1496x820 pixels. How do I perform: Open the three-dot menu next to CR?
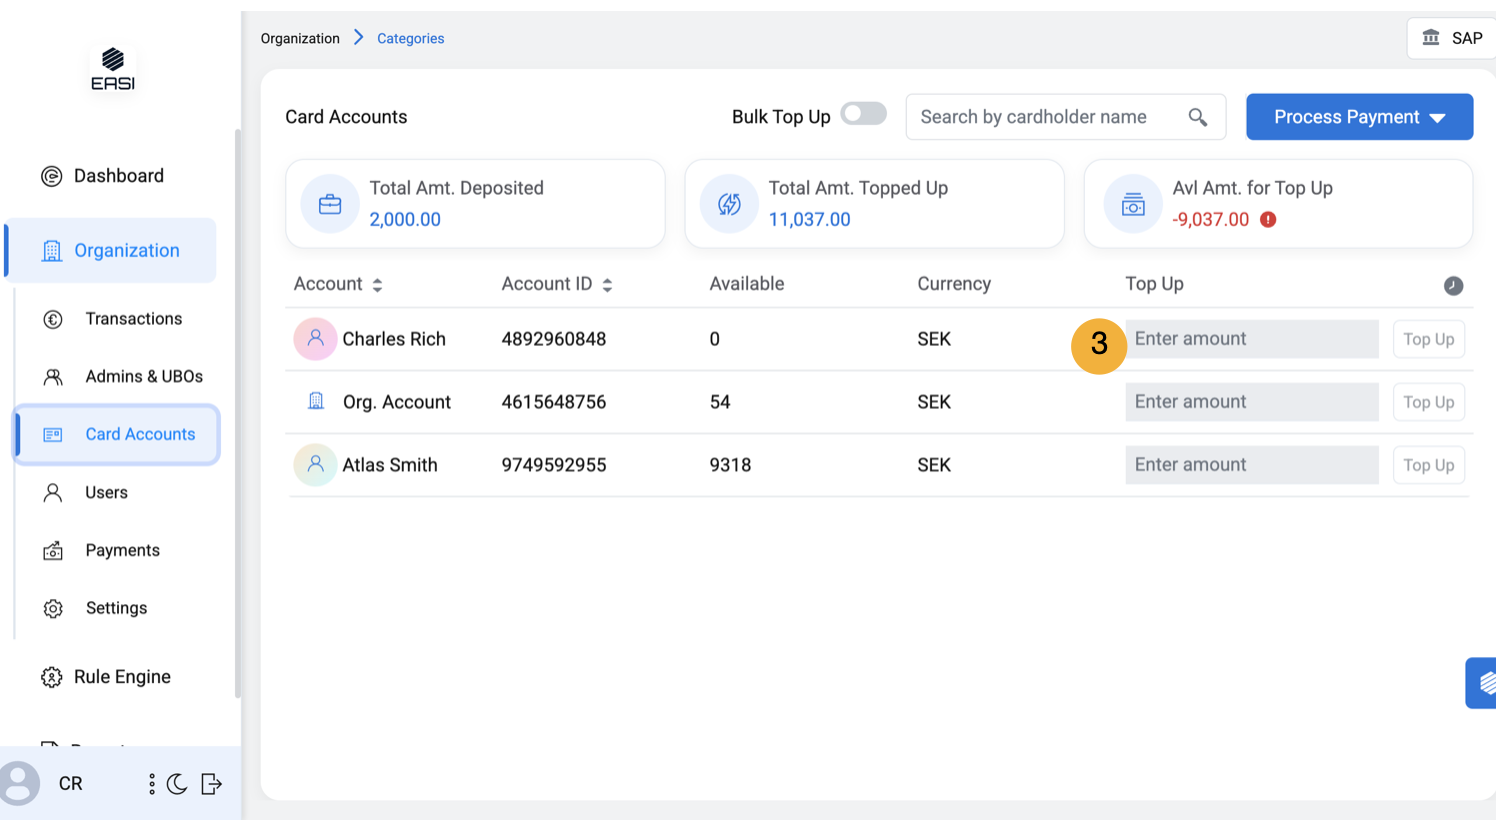pyautogui.click(x=152, y=784)
